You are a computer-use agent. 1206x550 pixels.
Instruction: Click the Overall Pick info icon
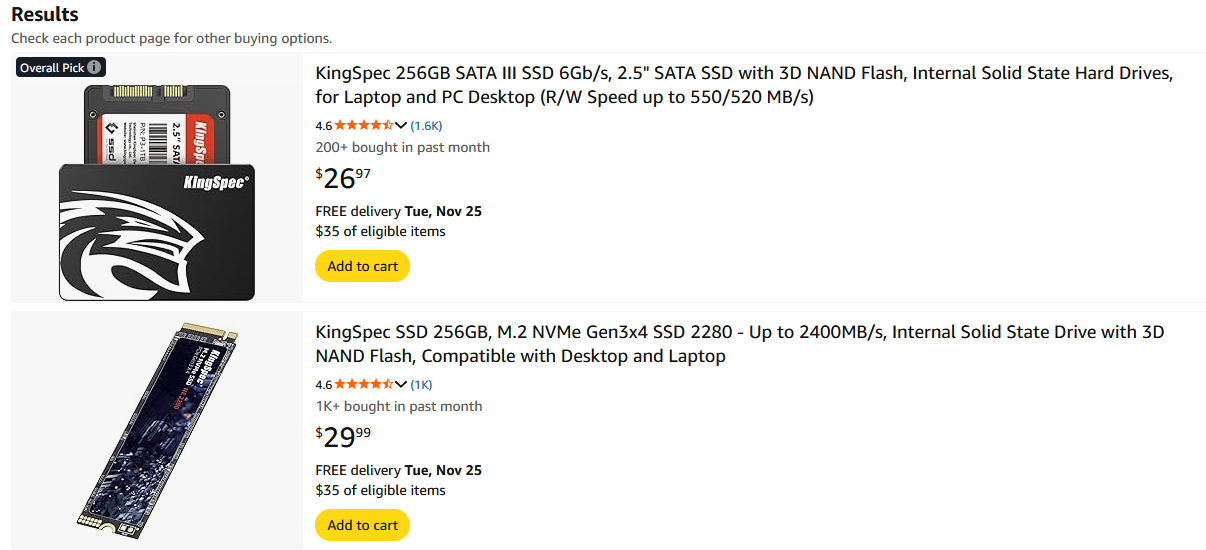94,68
